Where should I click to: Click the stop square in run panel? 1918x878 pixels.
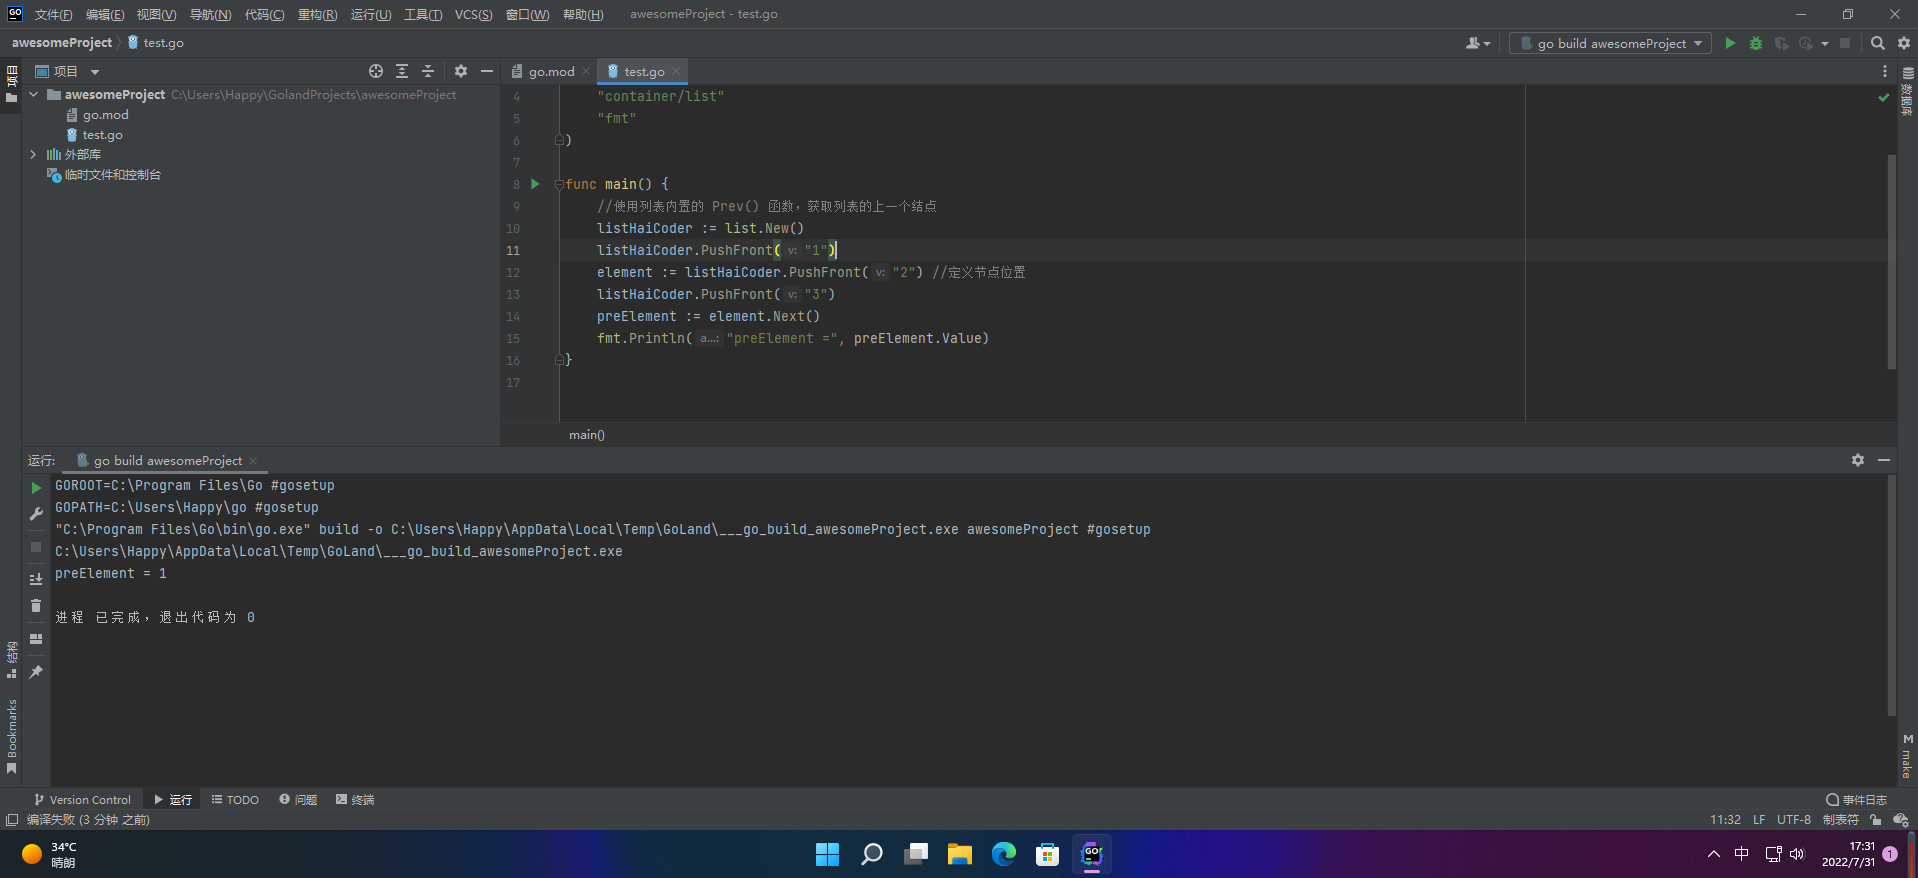click(36, 547)
